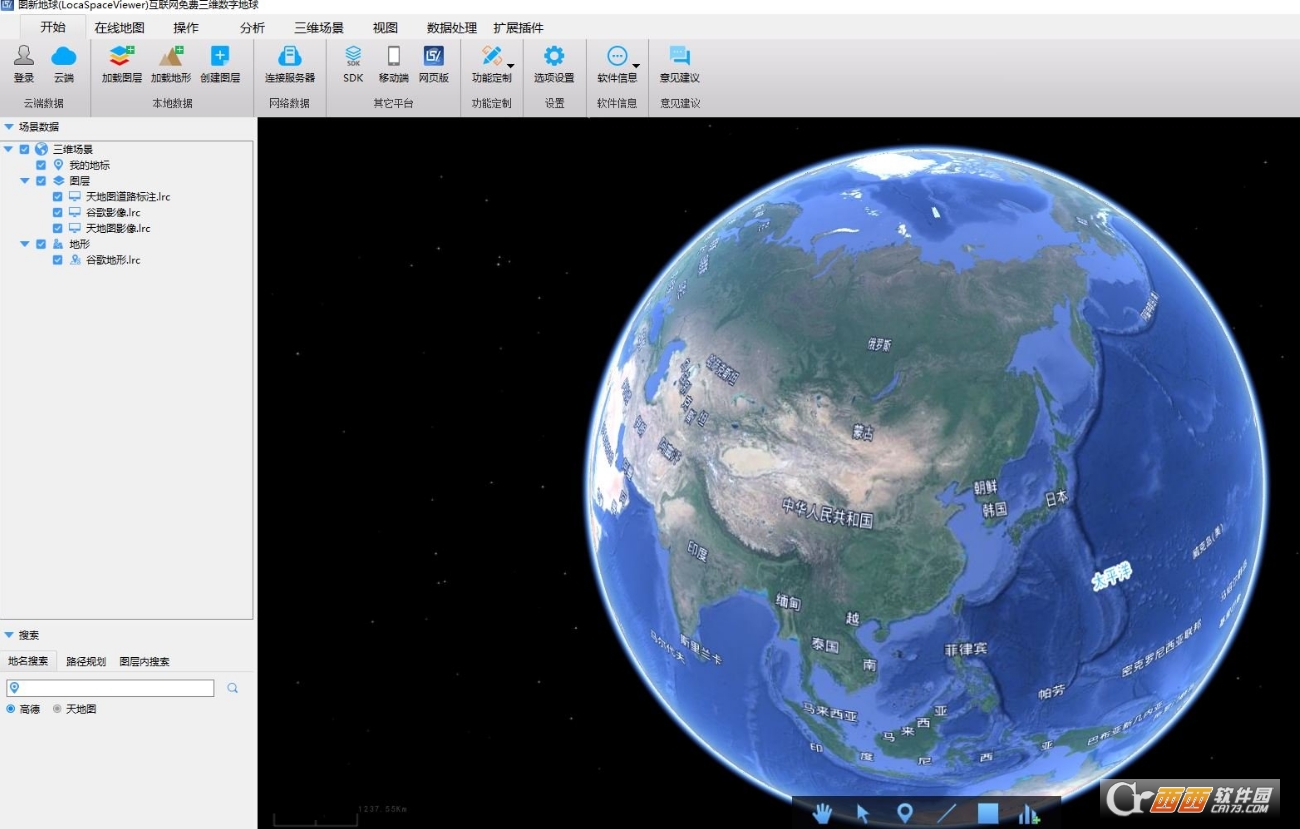Open the 功能定制 dropdown arrow
Image resolution: width=1300 pixels, height=829 pixels.
pyautogui.click(x=510, y=66)
